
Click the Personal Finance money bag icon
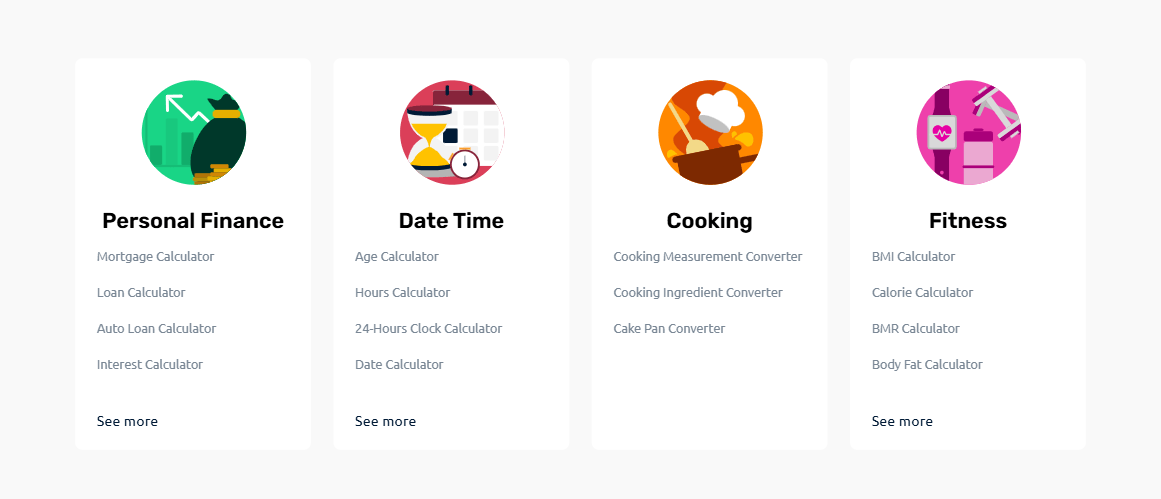point(193,133)
